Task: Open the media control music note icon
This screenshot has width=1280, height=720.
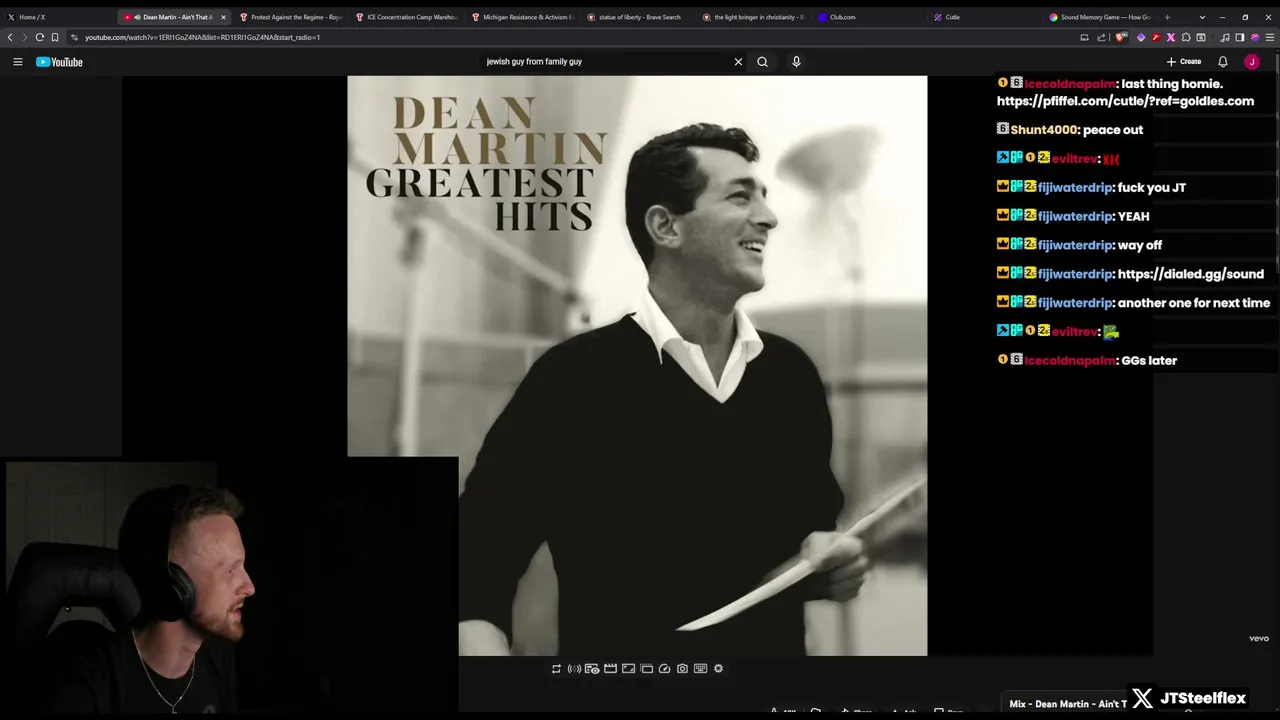Action: (1225, 37)
